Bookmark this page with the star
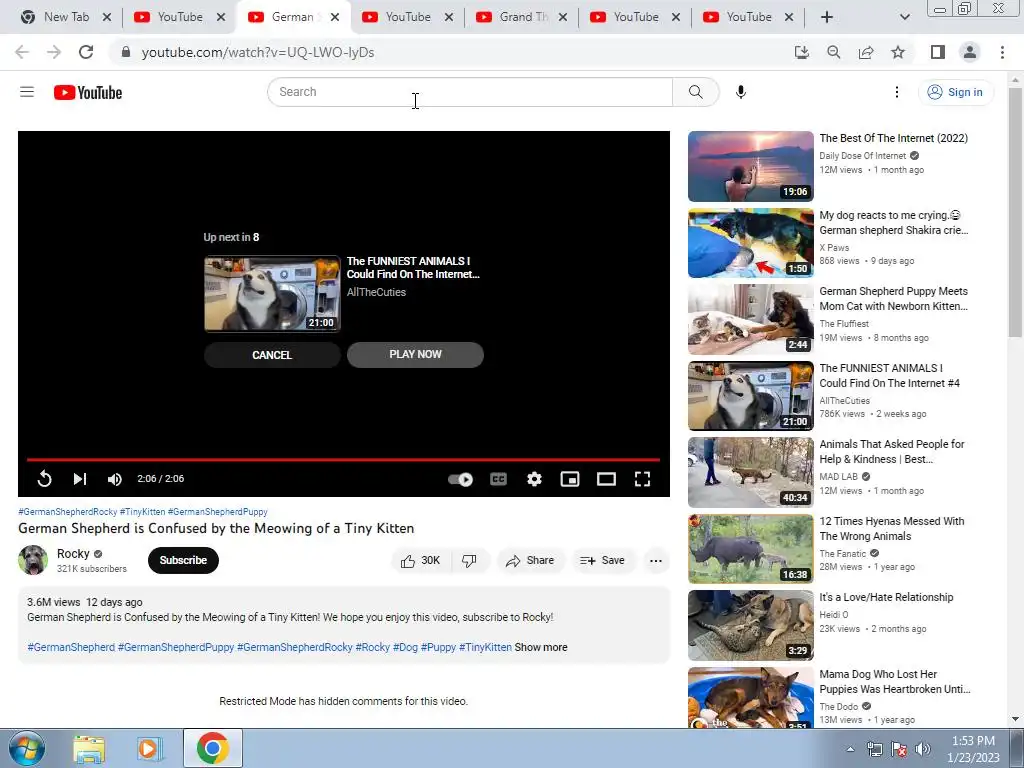1024x768 pixels. [898, 52]
